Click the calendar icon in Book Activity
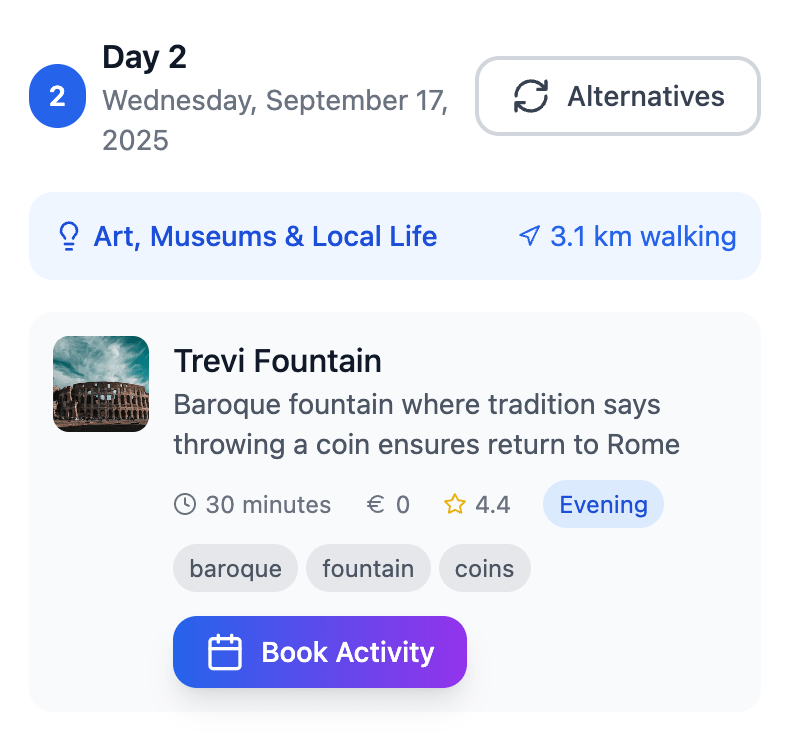 click(225, 652)
